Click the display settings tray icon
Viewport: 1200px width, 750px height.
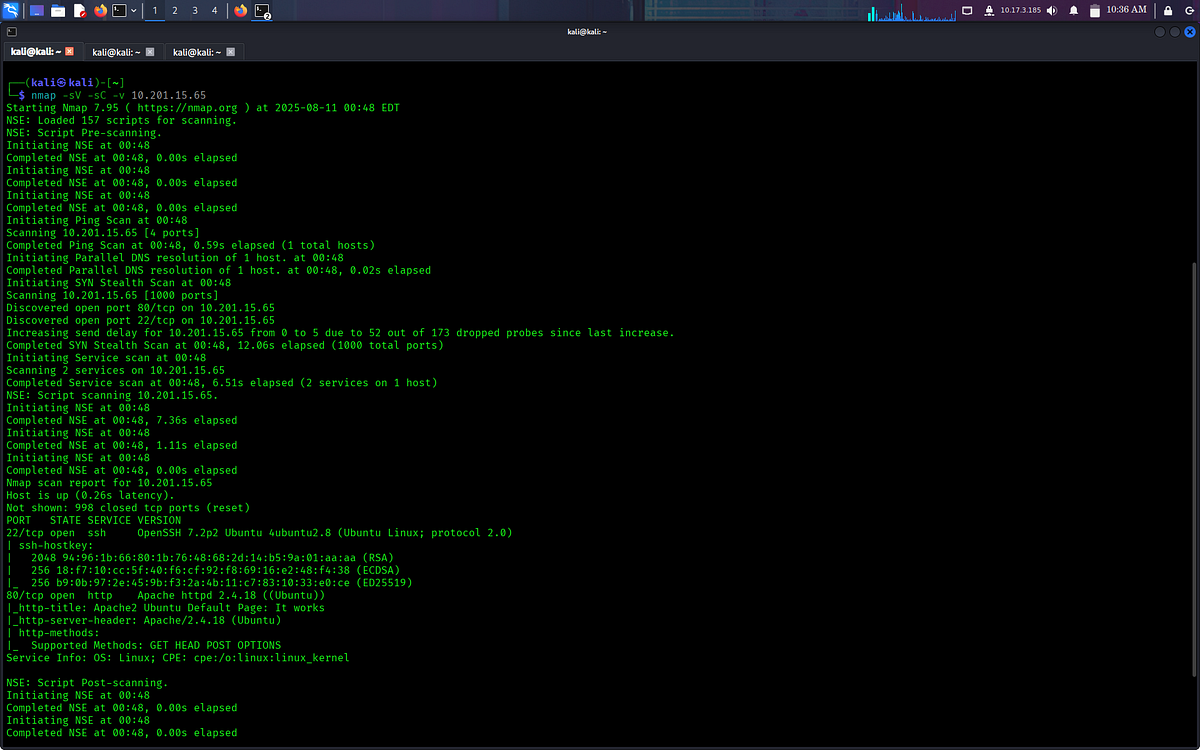967,11
